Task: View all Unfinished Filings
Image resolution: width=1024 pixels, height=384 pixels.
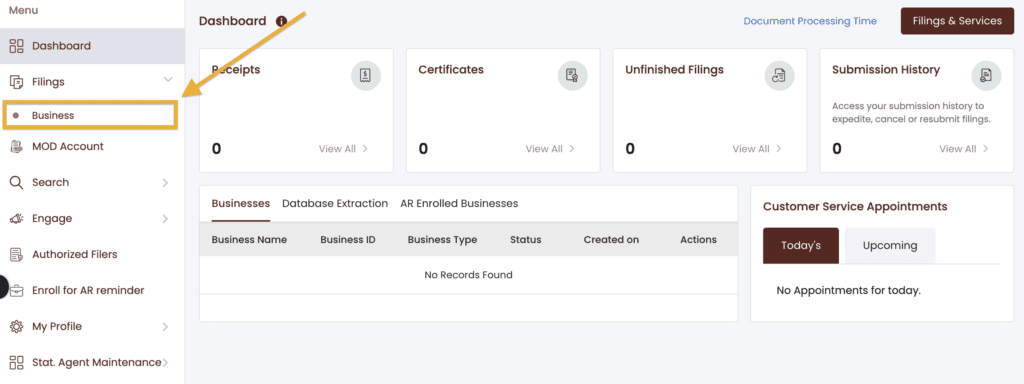Action: coord(757,149)
